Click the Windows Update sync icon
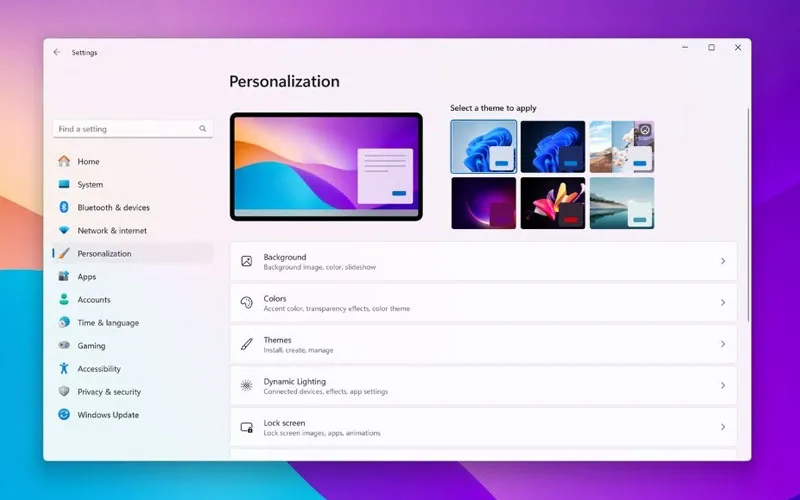This screenshot has width=800, height=500. pyautogui.click(x=64, y=414)
